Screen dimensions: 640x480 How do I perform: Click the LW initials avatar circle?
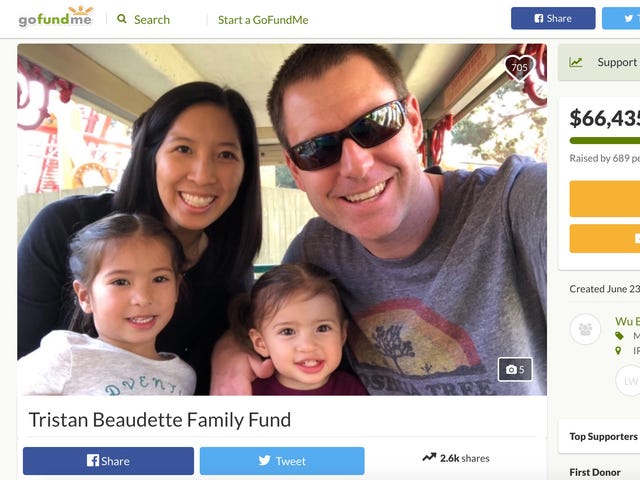pyautogui.click(x=628, y=381)
